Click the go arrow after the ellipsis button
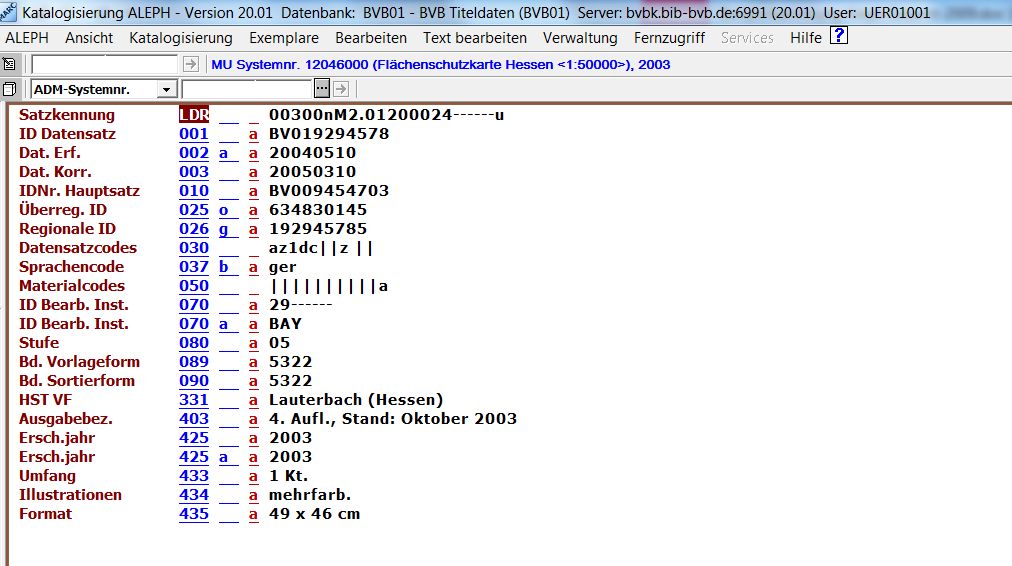This screenshot has width=1012, height=566. tap(340, 90)
